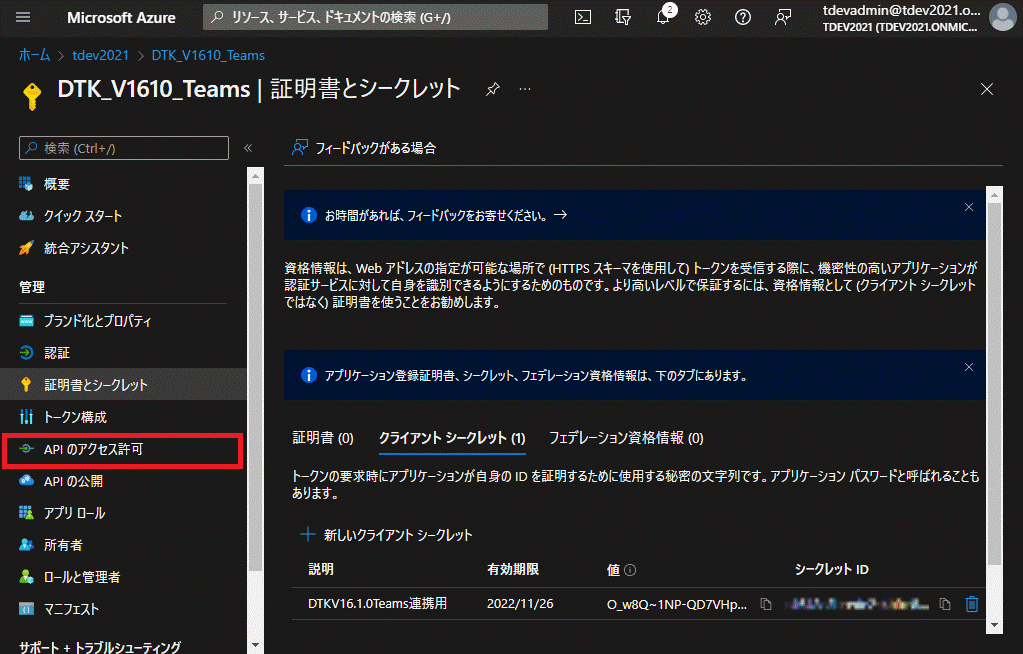Open the more options ellipsis

(525, 89)
